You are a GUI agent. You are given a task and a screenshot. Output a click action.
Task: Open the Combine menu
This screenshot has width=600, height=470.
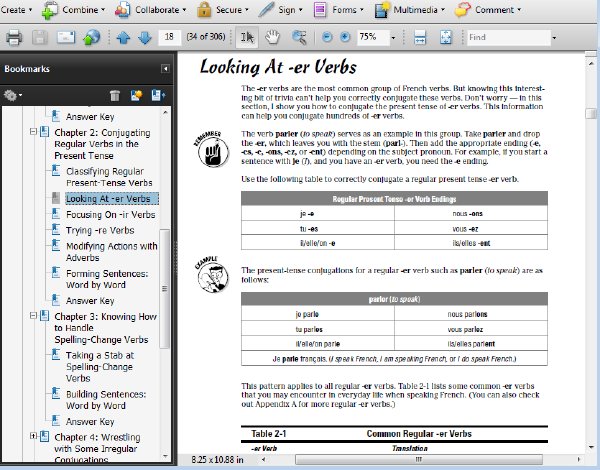pyautogui.click(x=73, y=10)
